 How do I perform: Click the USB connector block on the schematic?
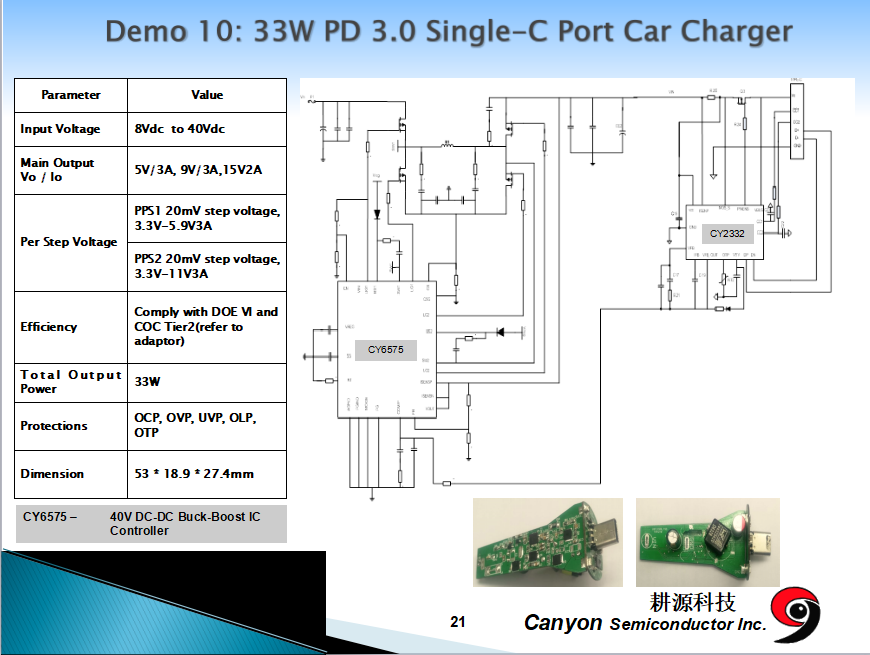(x=797, y=120)
